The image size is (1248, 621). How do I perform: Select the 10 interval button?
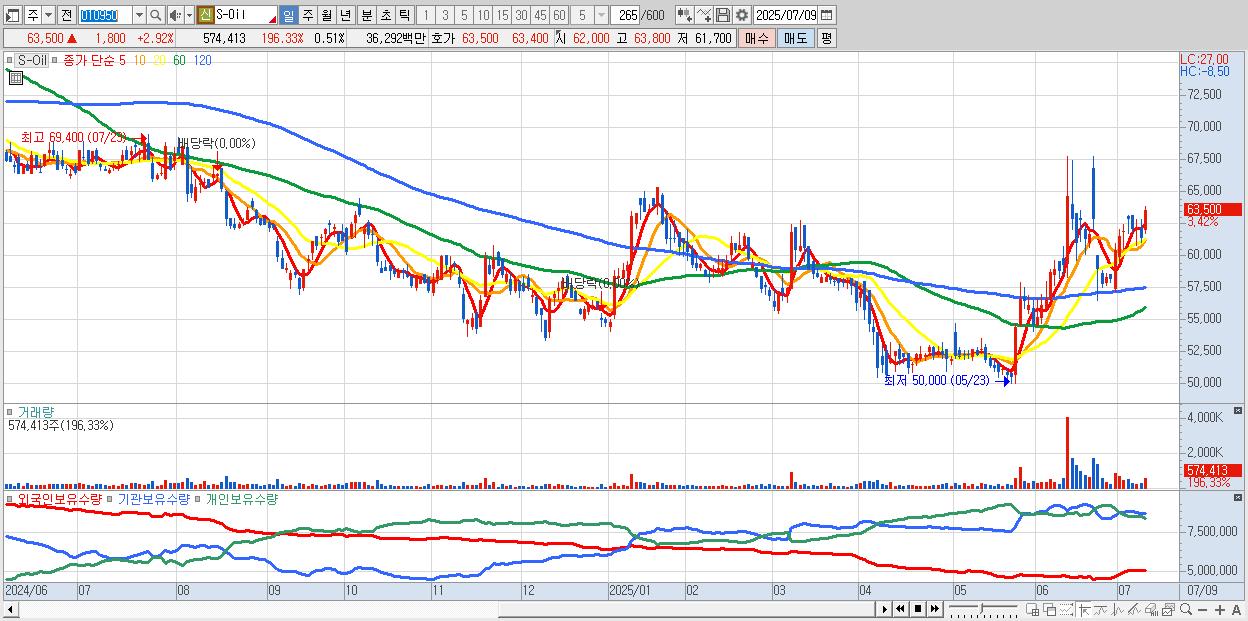tap(483, 15)
